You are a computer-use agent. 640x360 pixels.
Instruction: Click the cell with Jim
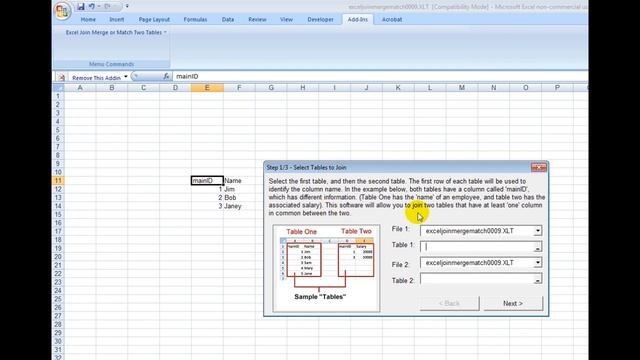239,189
